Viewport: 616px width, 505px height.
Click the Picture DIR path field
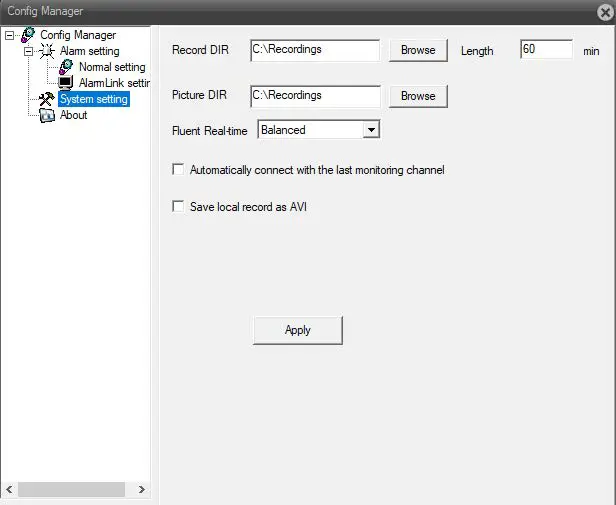tap(315, 96)
